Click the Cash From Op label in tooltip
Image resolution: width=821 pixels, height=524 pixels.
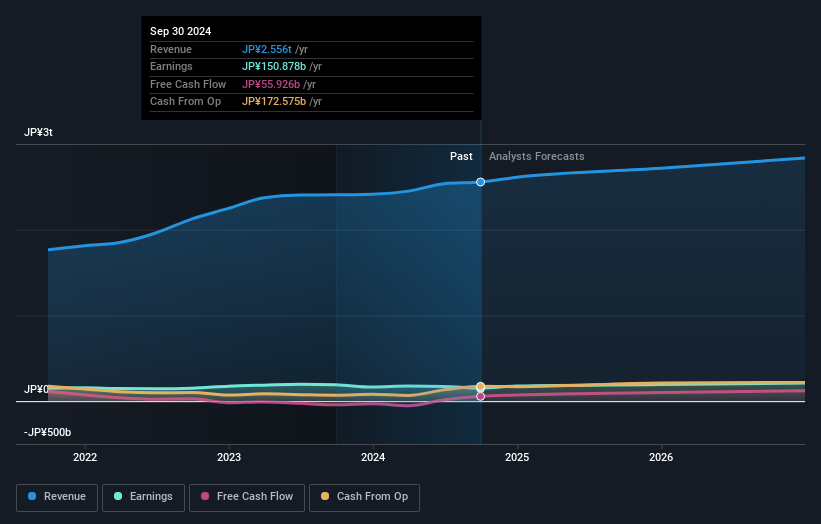(185, 102)
